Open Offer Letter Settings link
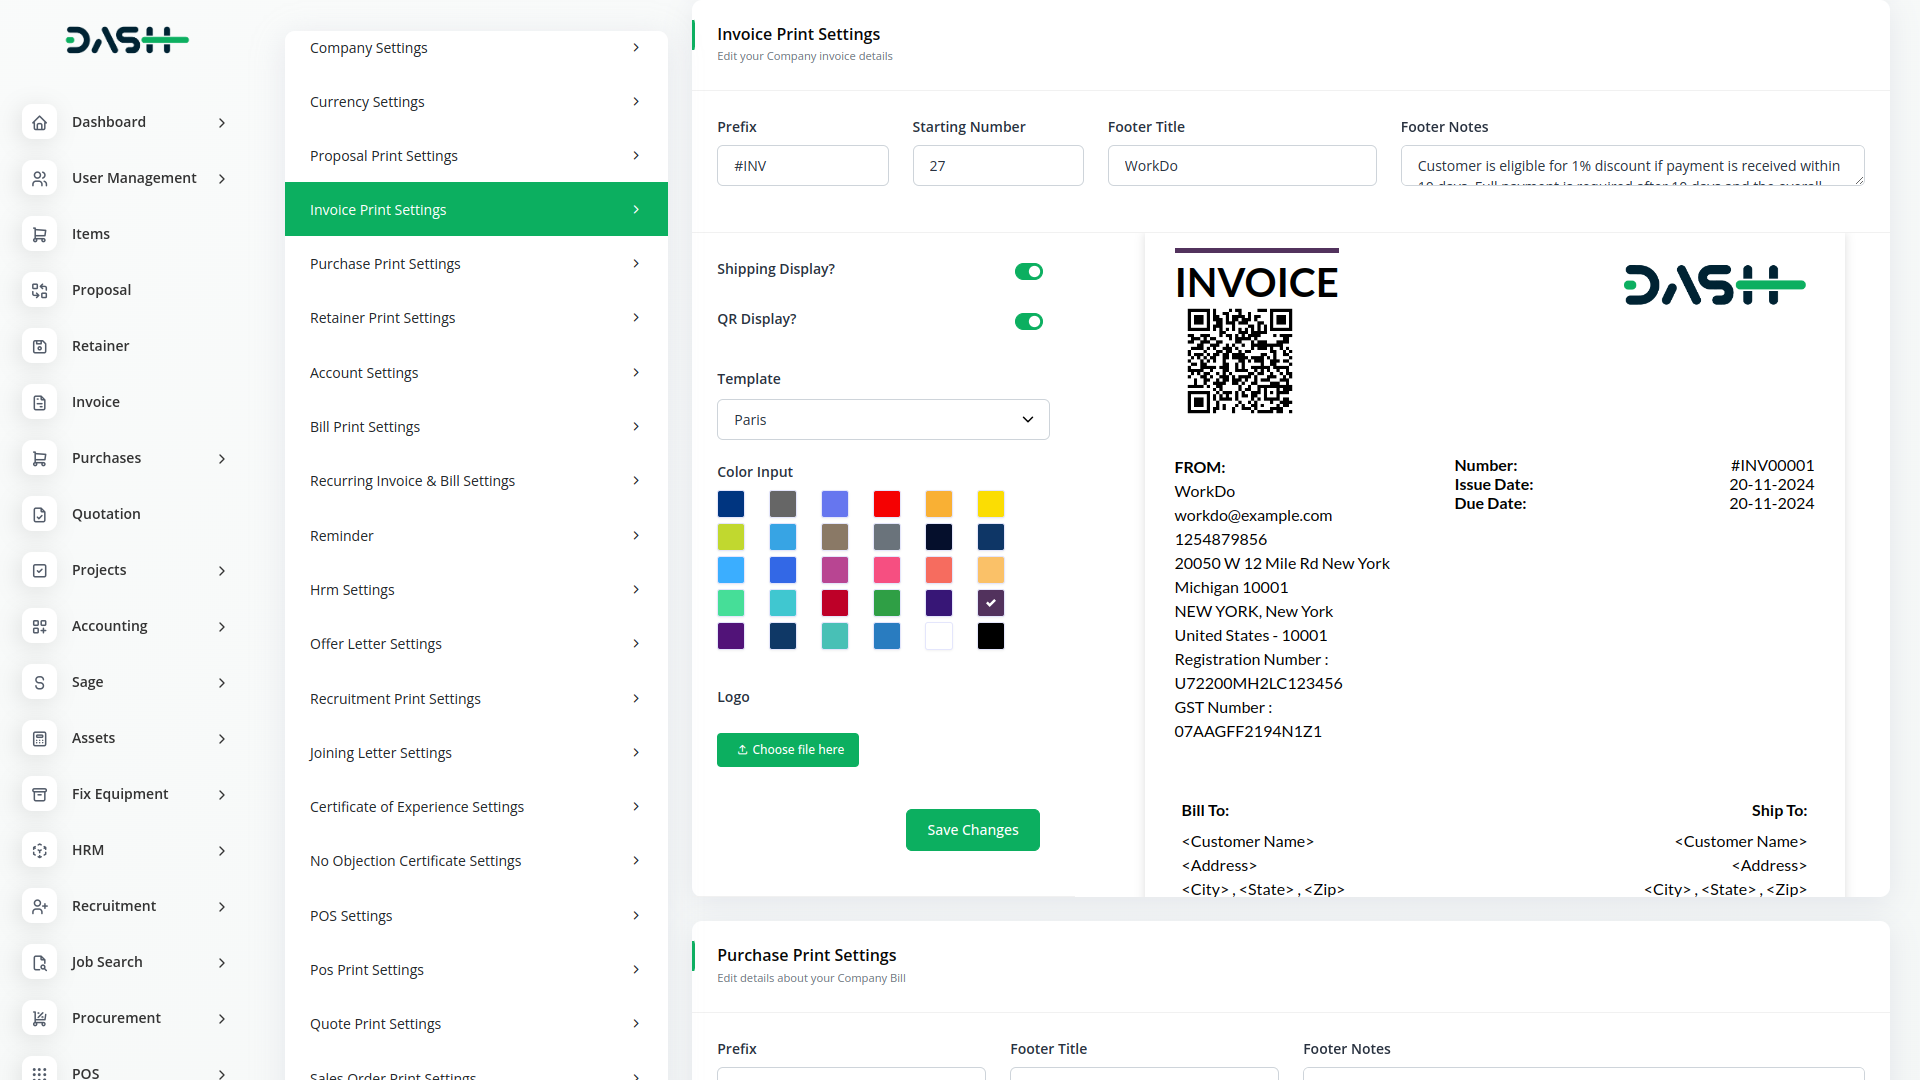The image size is (1920, 1080). 476,644
